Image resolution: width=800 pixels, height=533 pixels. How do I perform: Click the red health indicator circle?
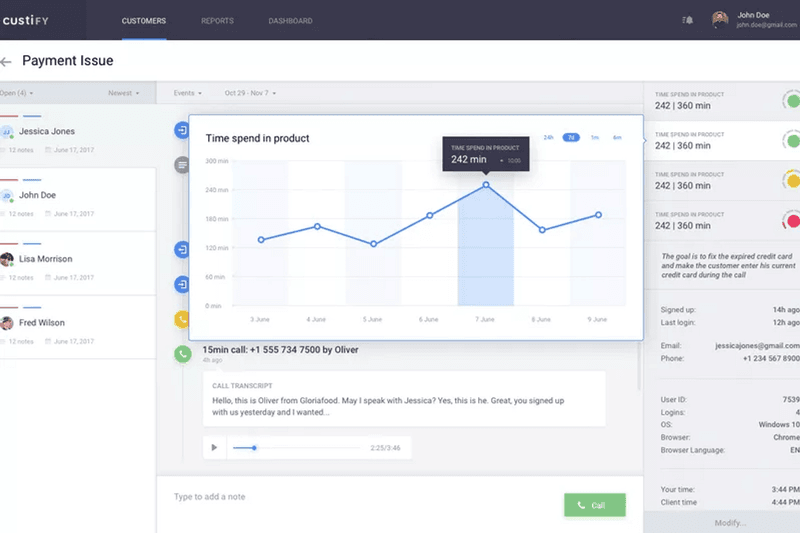792,220
